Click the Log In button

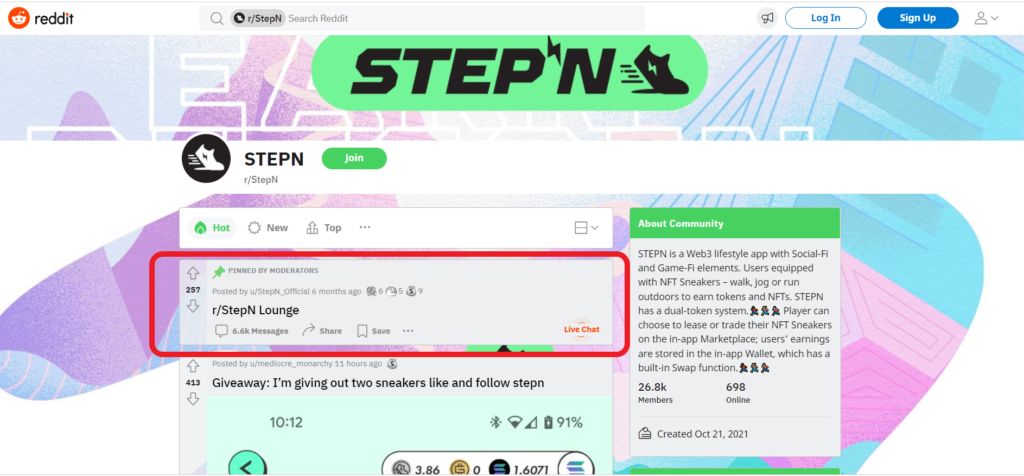825,18
